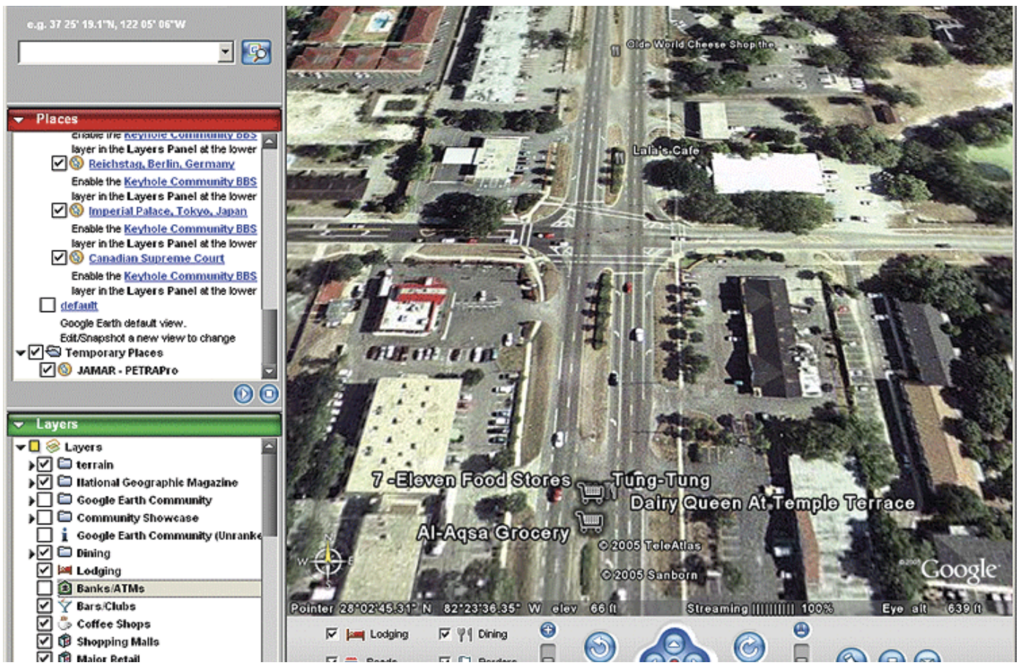
Task: Disable the terrain layer checkbox
Action: coord(44,464)
